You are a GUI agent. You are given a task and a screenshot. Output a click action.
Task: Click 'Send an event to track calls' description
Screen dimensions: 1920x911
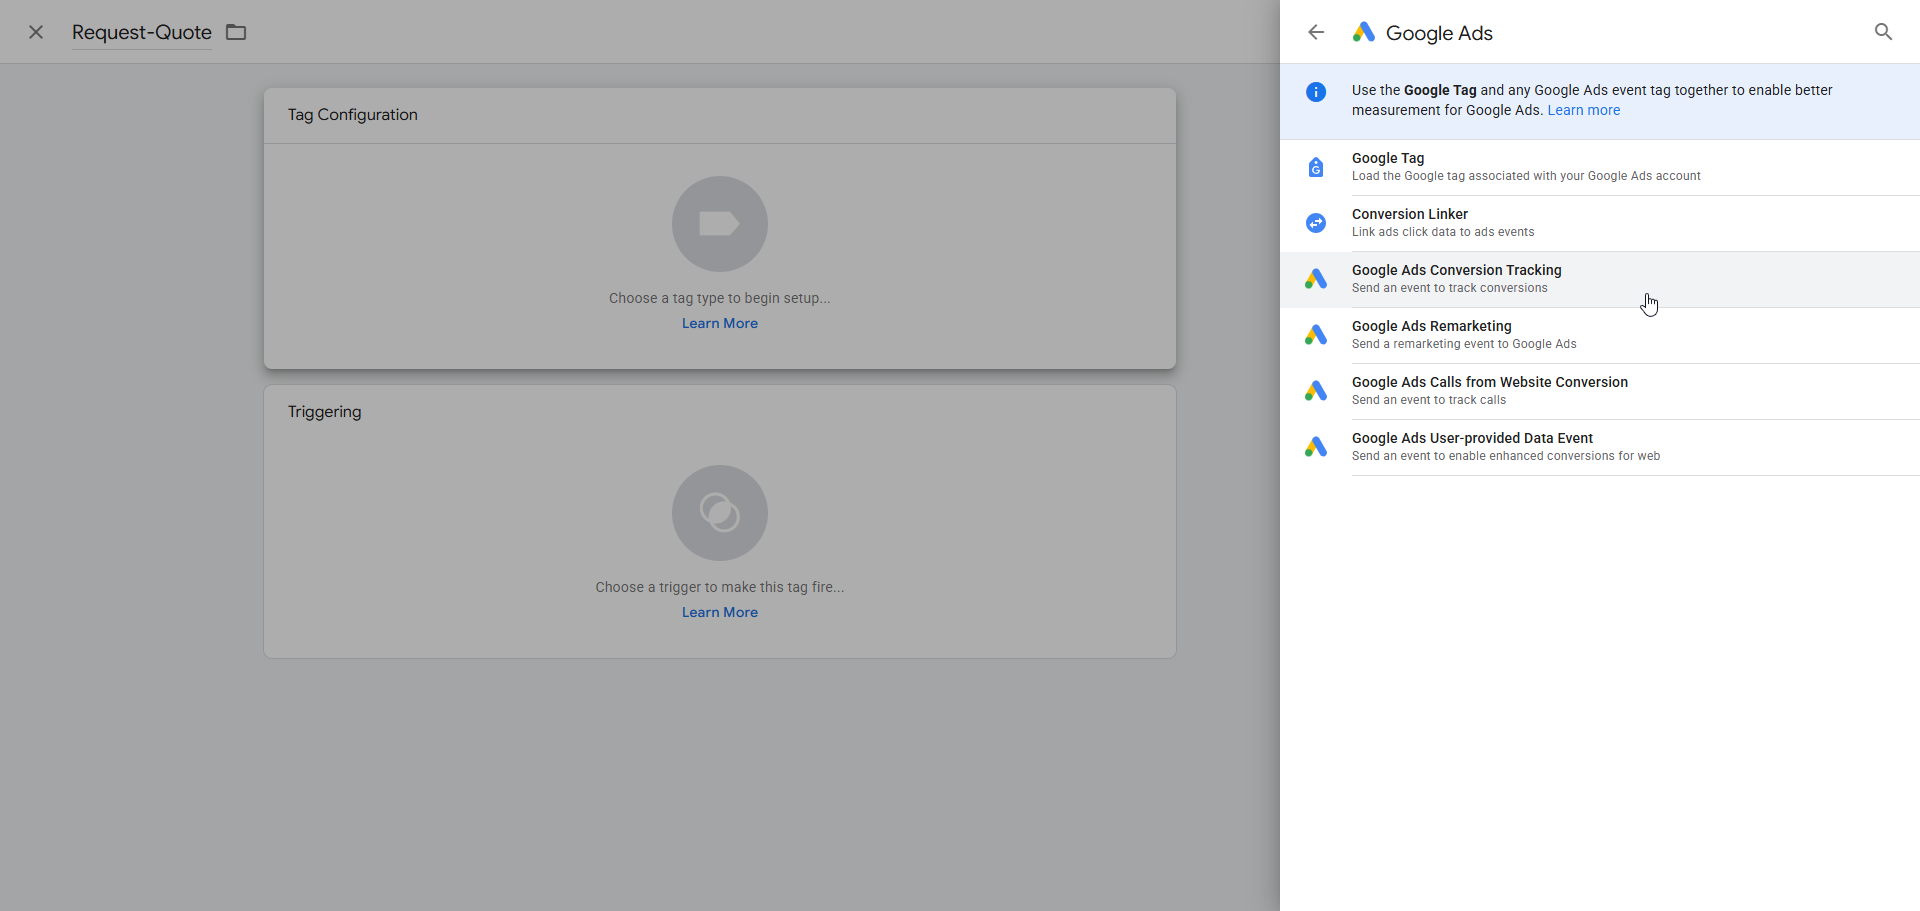pos(1429,400)
